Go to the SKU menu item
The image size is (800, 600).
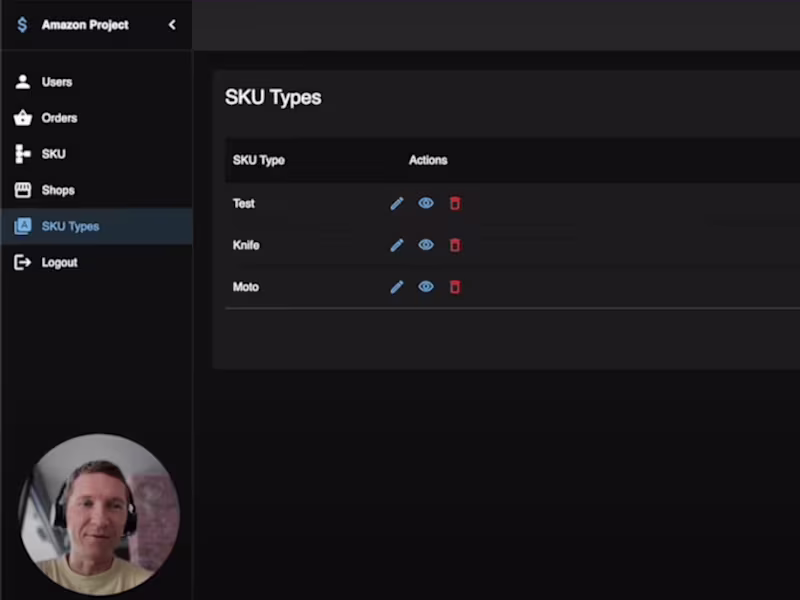(96, 154)
